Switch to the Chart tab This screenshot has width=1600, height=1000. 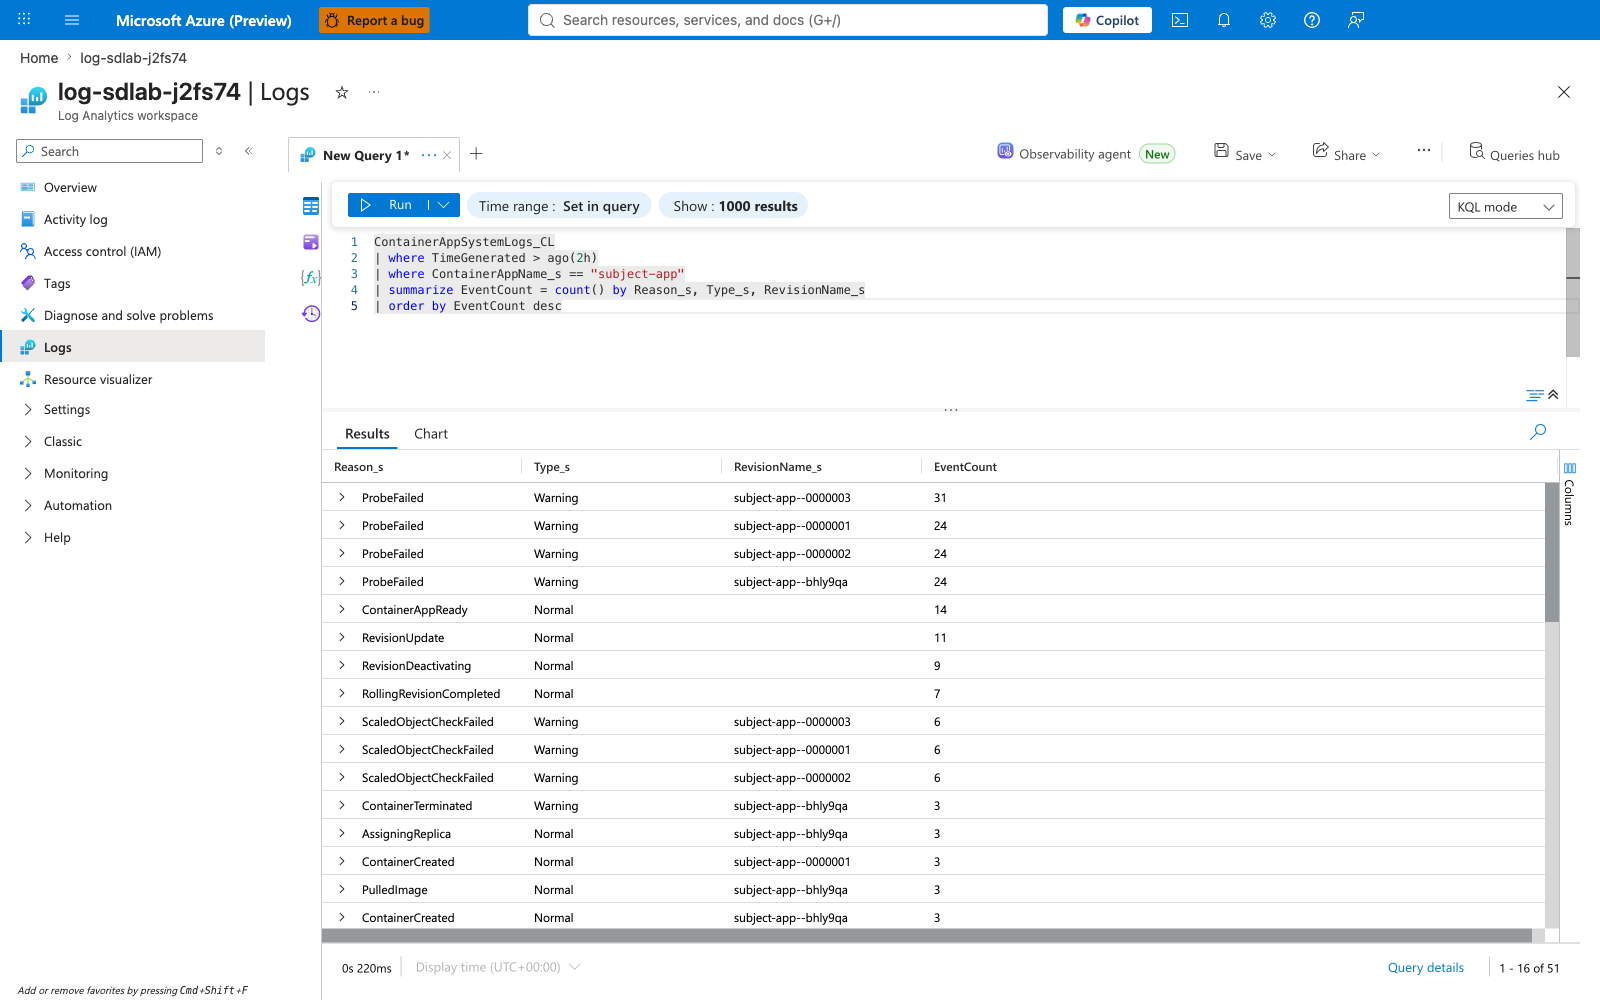431,434
